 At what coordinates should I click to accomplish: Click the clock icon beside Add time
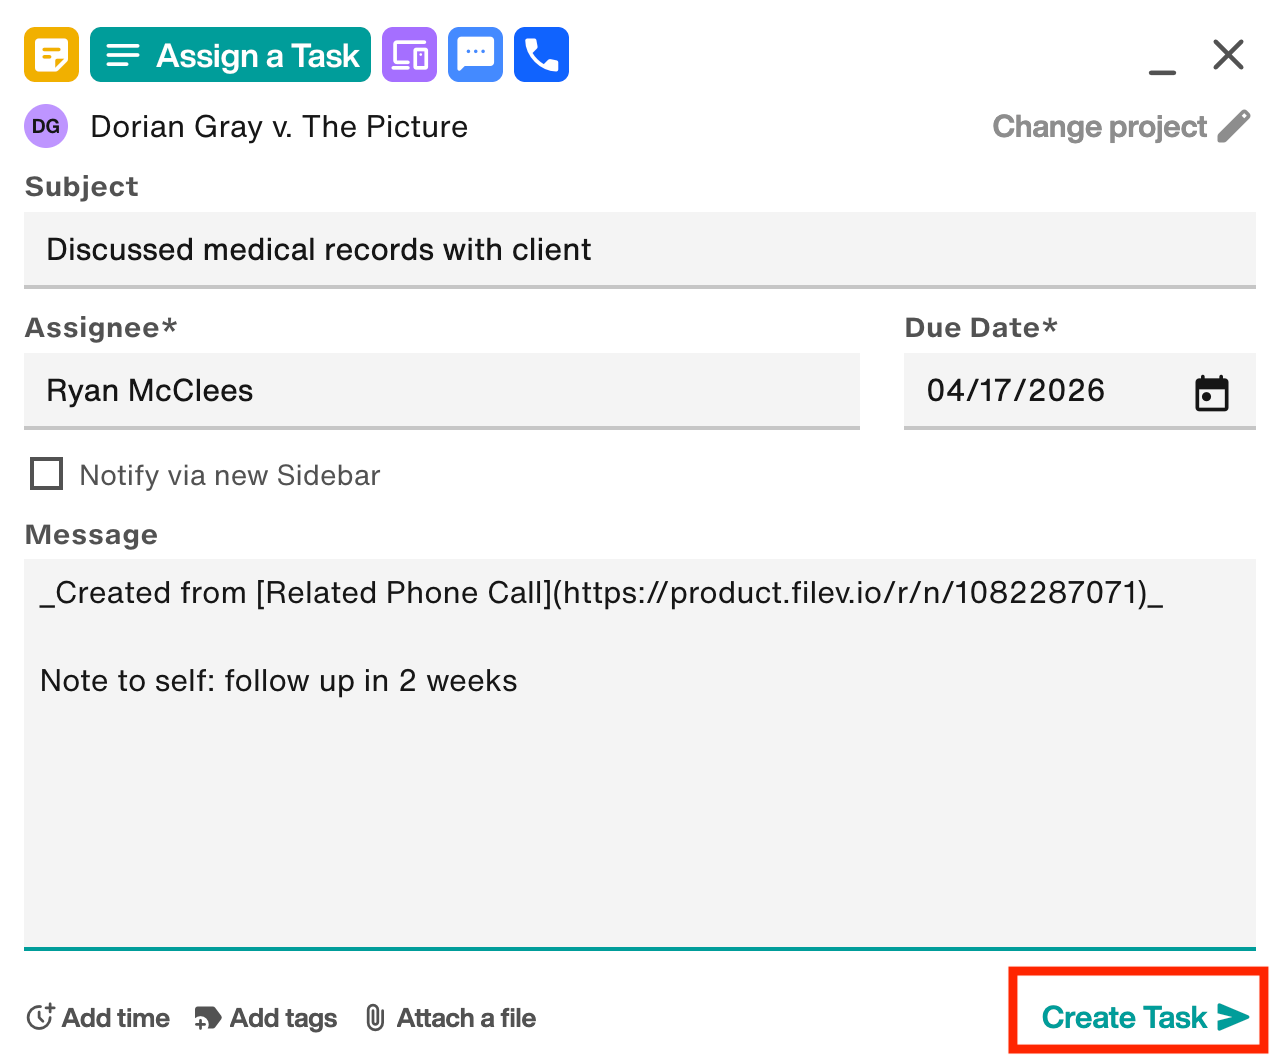(x=40, y=1018)
